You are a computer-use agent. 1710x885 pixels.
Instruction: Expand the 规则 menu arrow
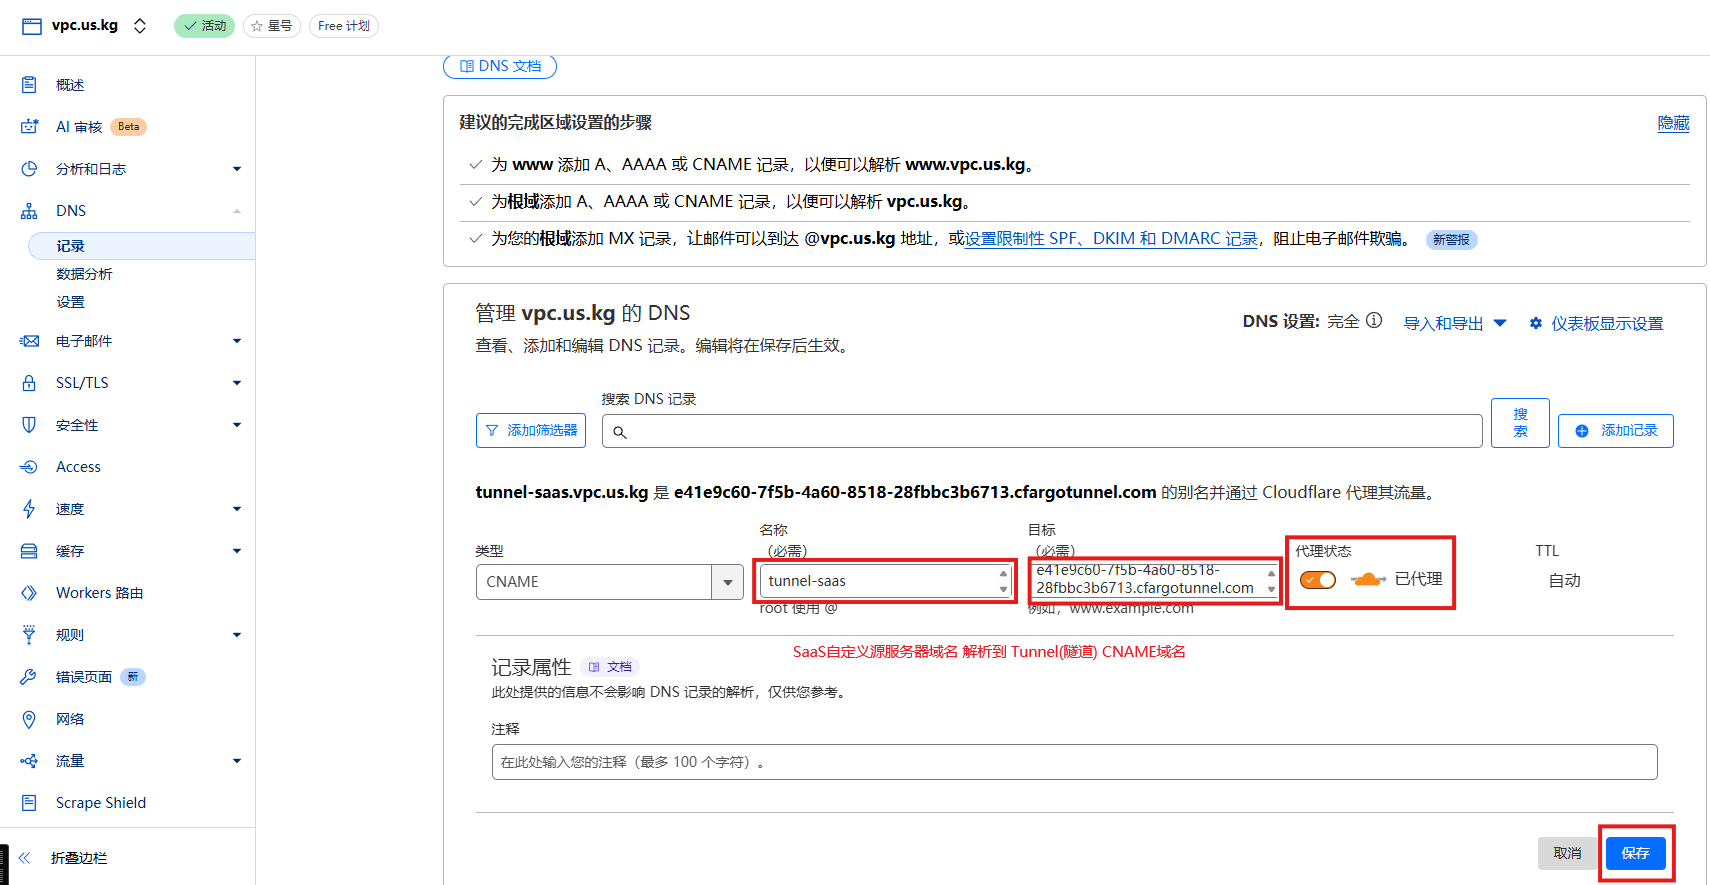click(237, 635)
